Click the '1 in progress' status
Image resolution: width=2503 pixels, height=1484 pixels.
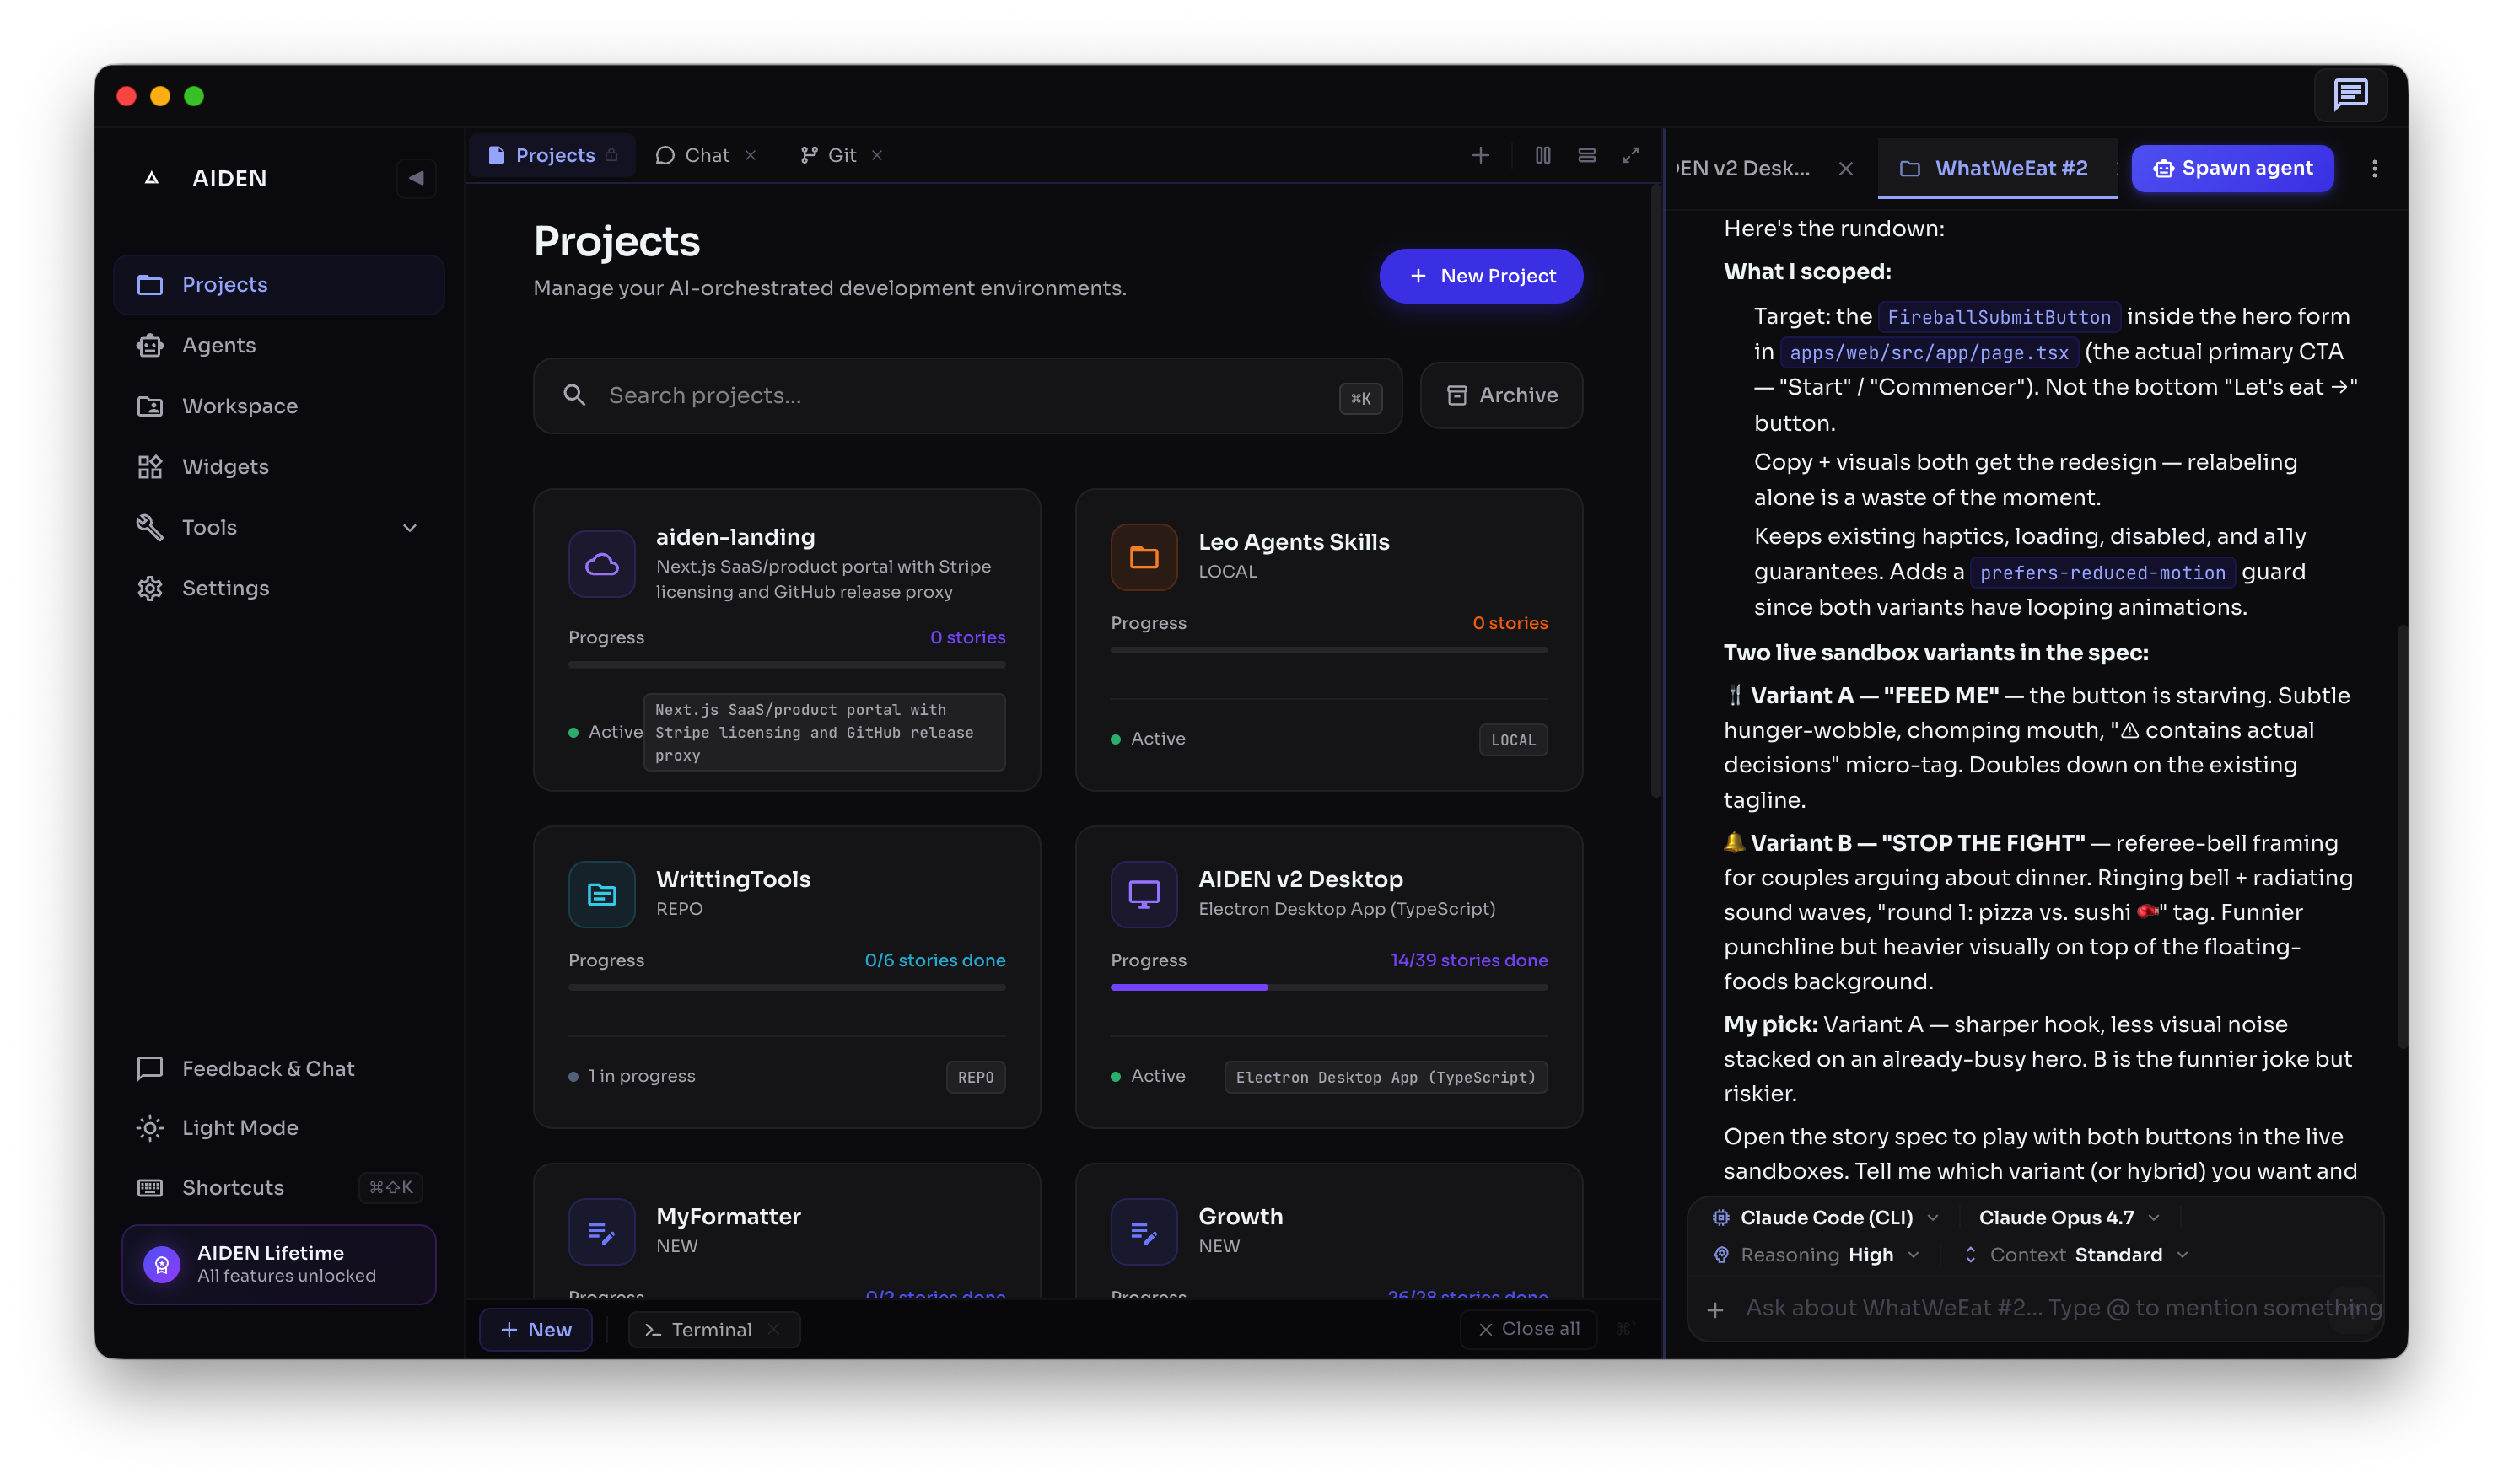(632, 1076)
